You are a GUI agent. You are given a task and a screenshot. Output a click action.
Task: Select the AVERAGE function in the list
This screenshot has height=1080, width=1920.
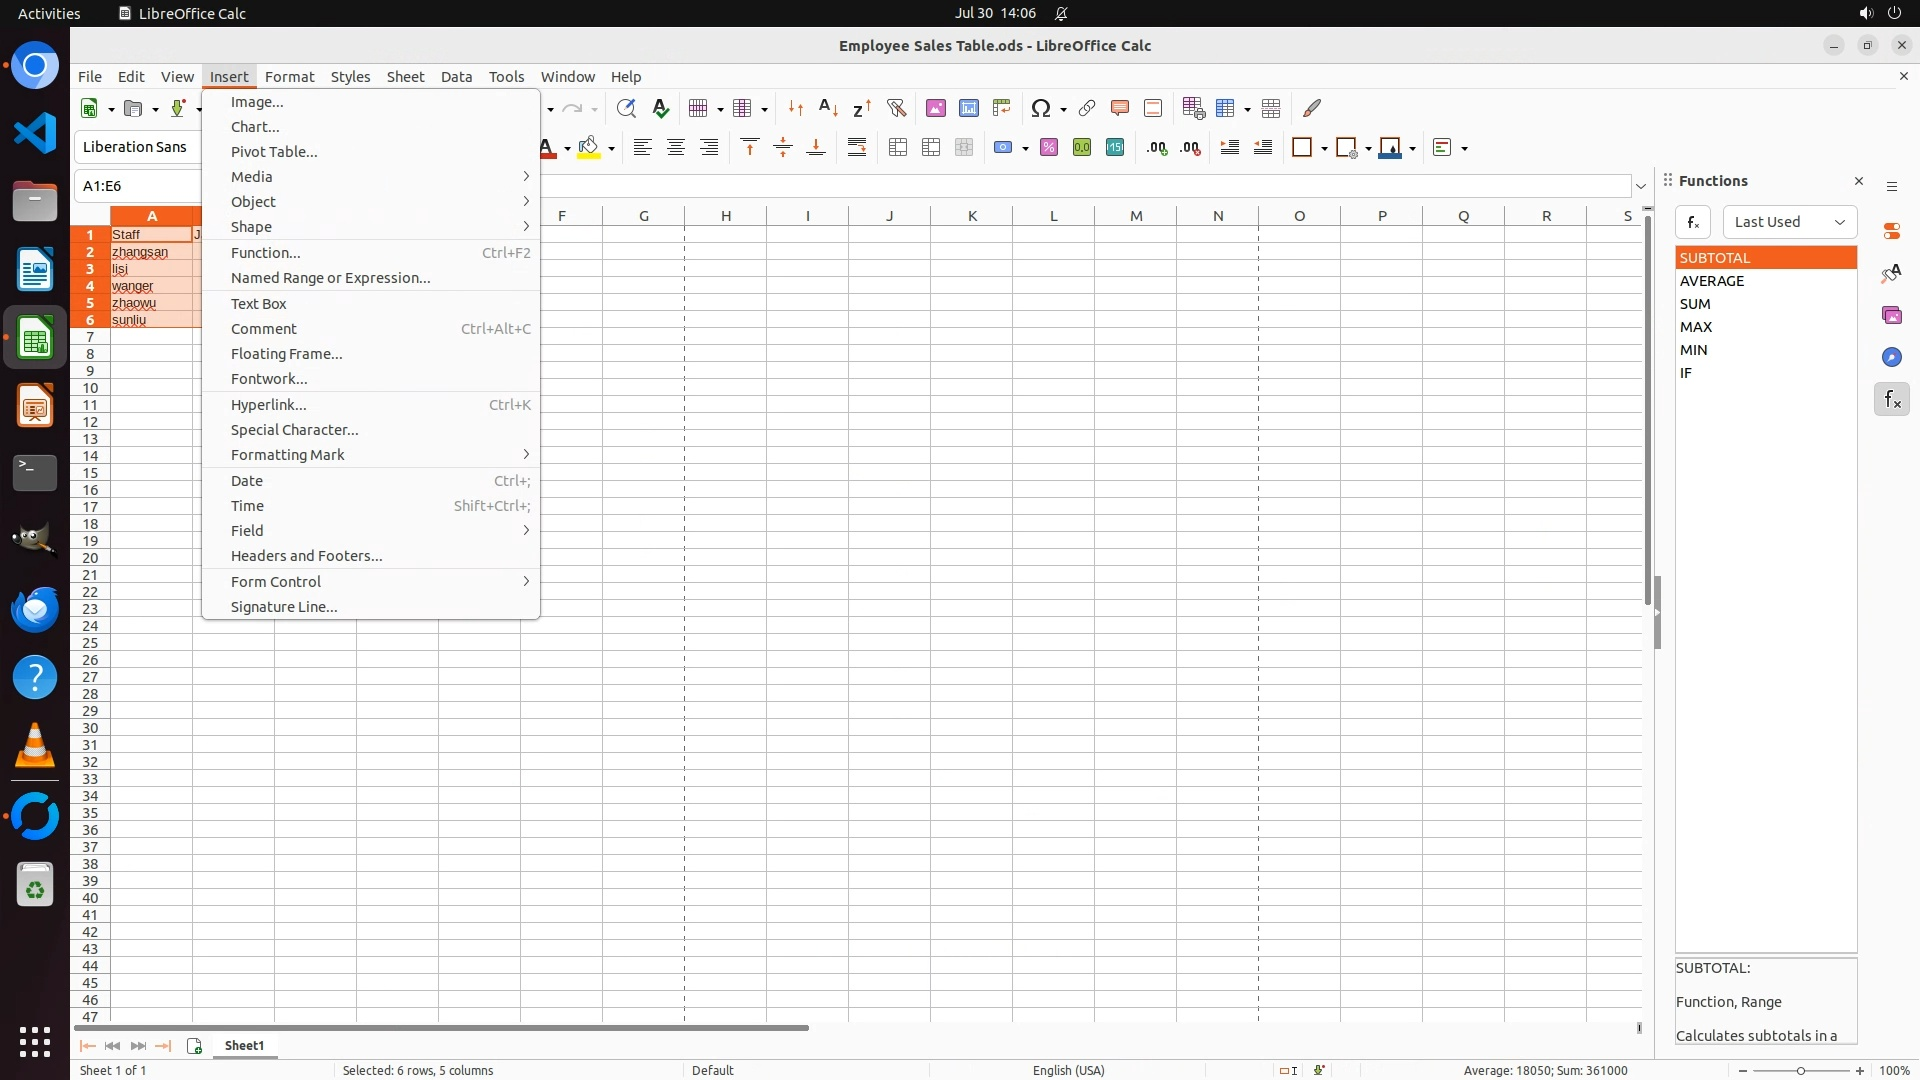[x=1712, y=281]
